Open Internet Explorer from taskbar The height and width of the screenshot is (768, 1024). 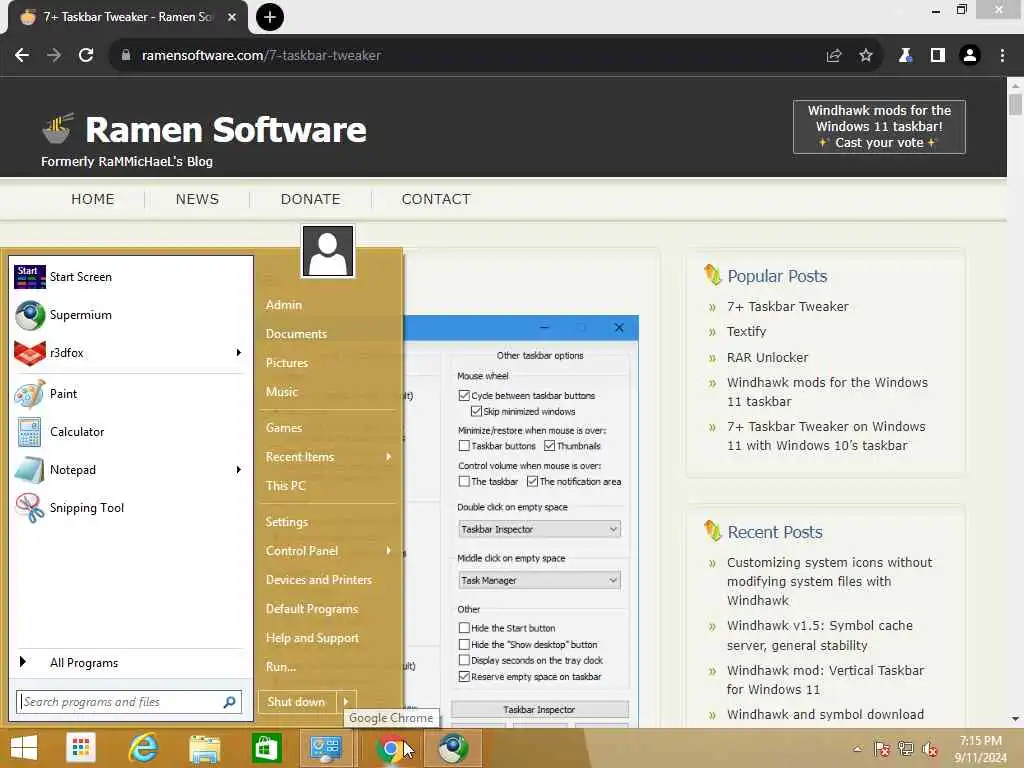[143, 748]
